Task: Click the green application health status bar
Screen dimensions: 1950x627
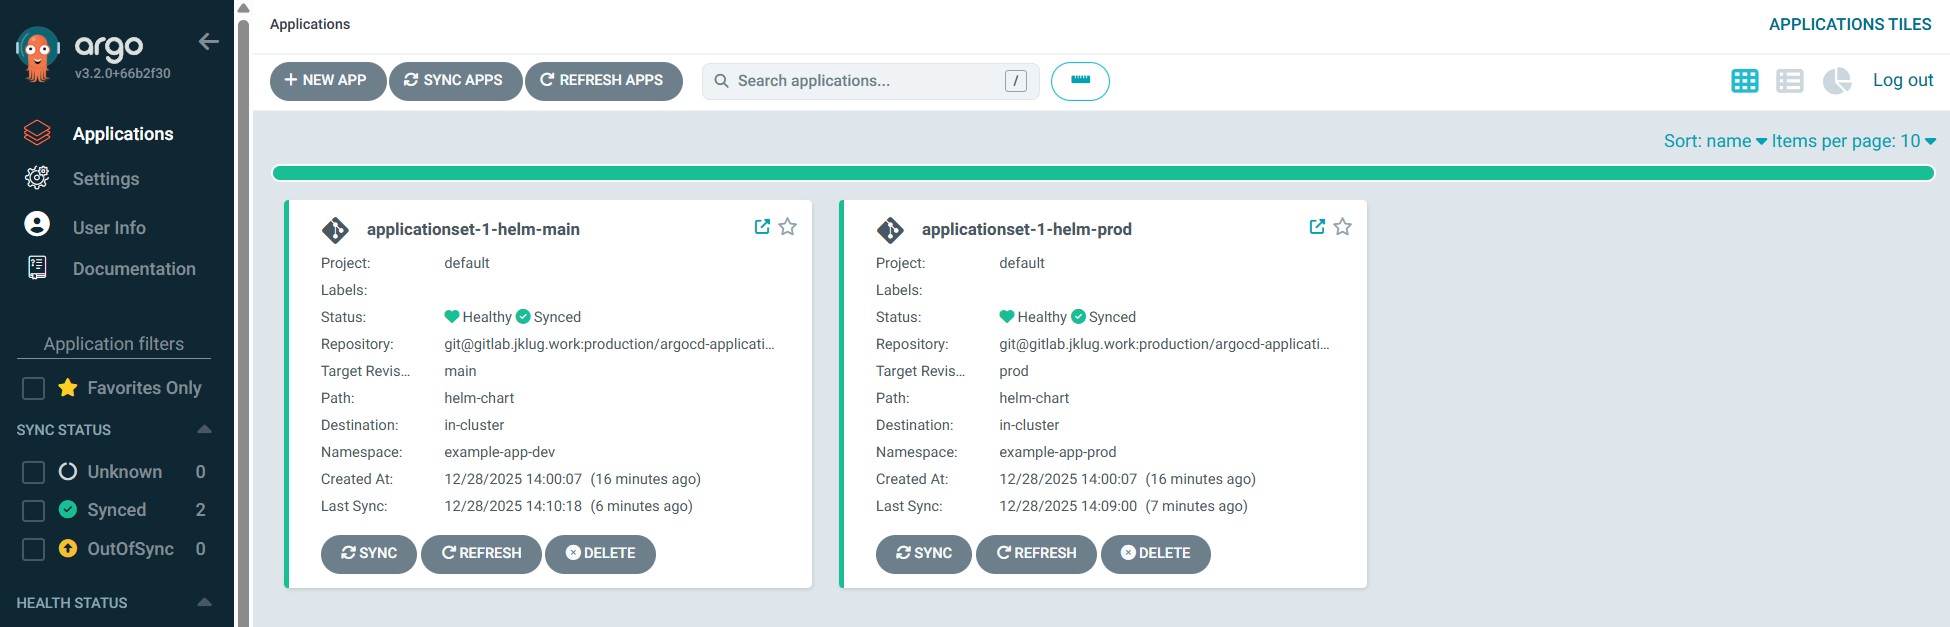Action: 1102,173
